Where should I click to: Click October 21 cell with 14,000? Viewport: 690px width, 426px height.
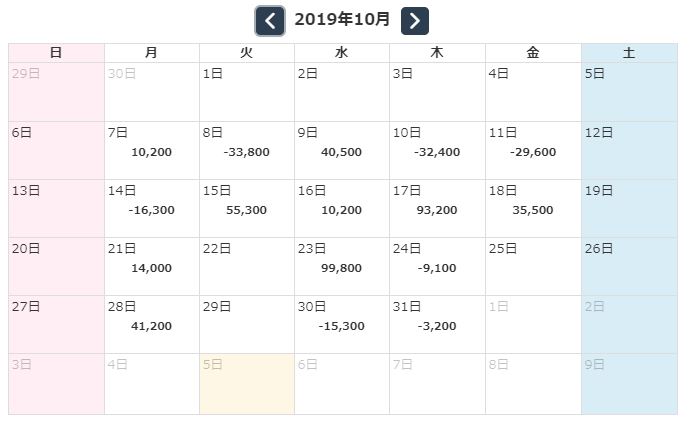click(152, 267)
